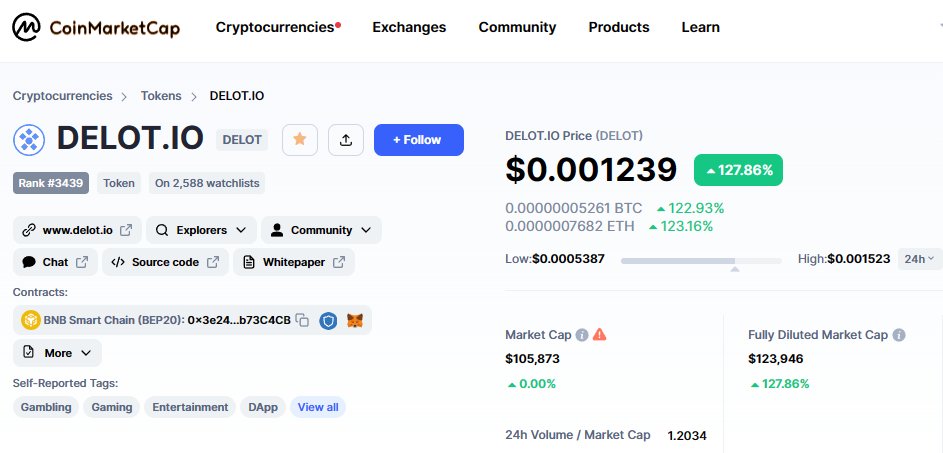The width and height of the screenshot is (943, 453).
Task: Expand the Community dropdown below the token name
Action: pos(321,230)
